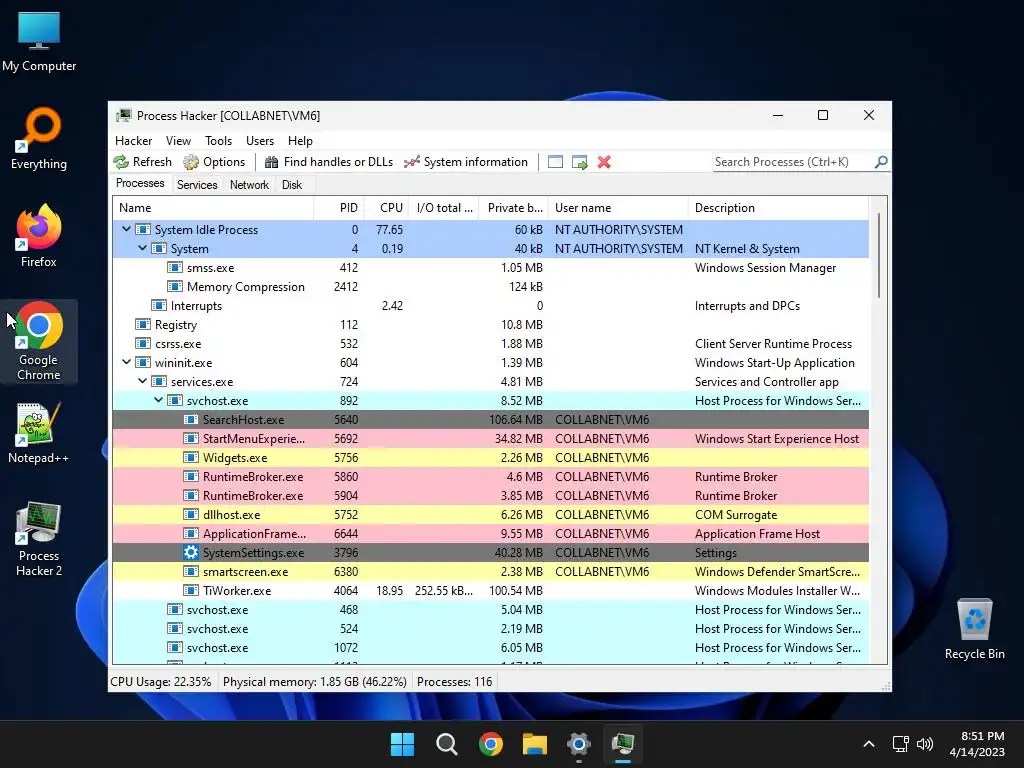
Task: Select the StartMenuExperienceHost process row
Action: (490, 438)
